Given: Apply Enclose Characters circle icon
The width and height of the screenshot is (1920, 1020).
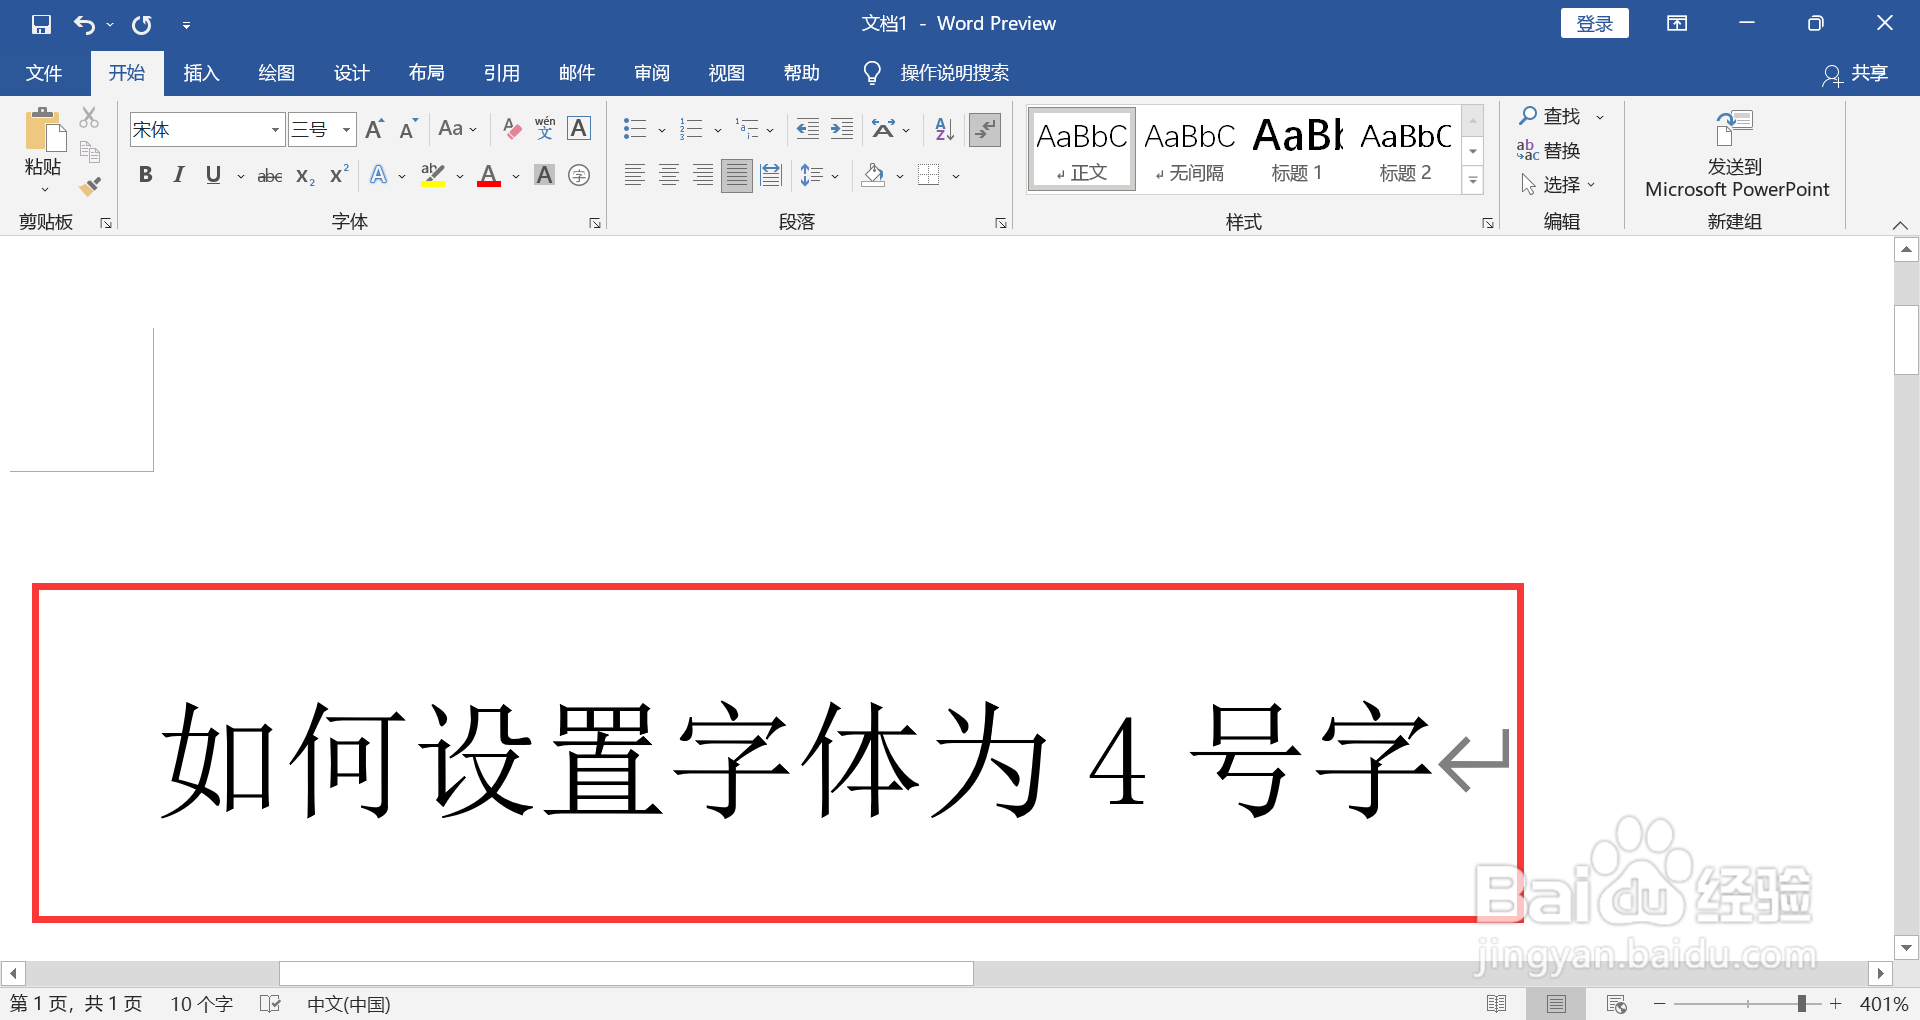Looking at the screenshot, I should [x=579, y=176].
